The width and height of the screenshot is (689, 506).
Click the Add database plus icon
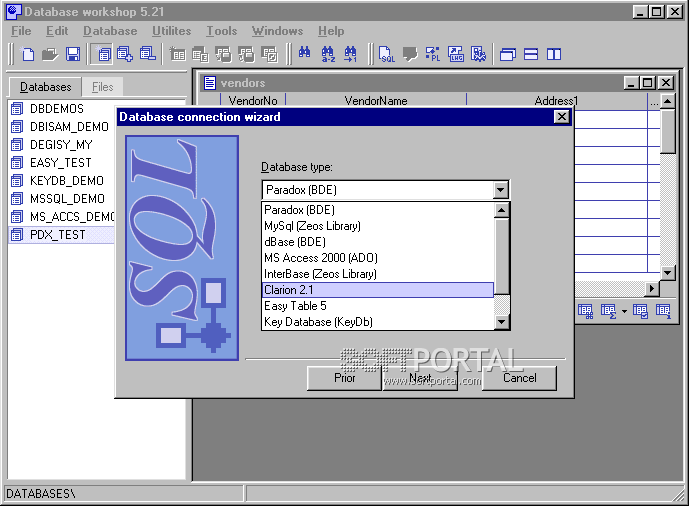[x=125, y=54]
